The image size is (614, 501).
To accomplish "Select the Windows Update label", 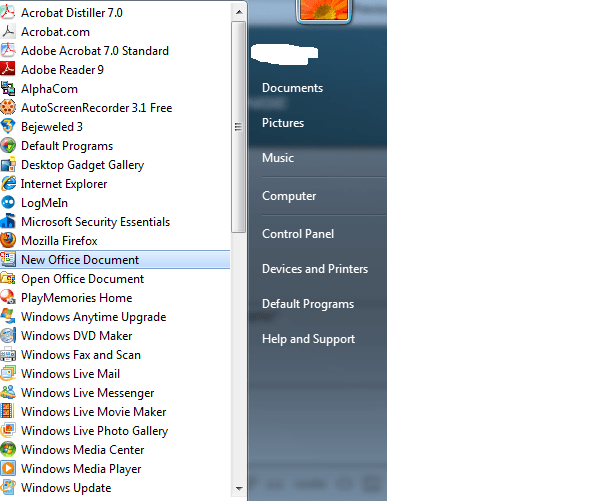I will [x=66, y=487].
